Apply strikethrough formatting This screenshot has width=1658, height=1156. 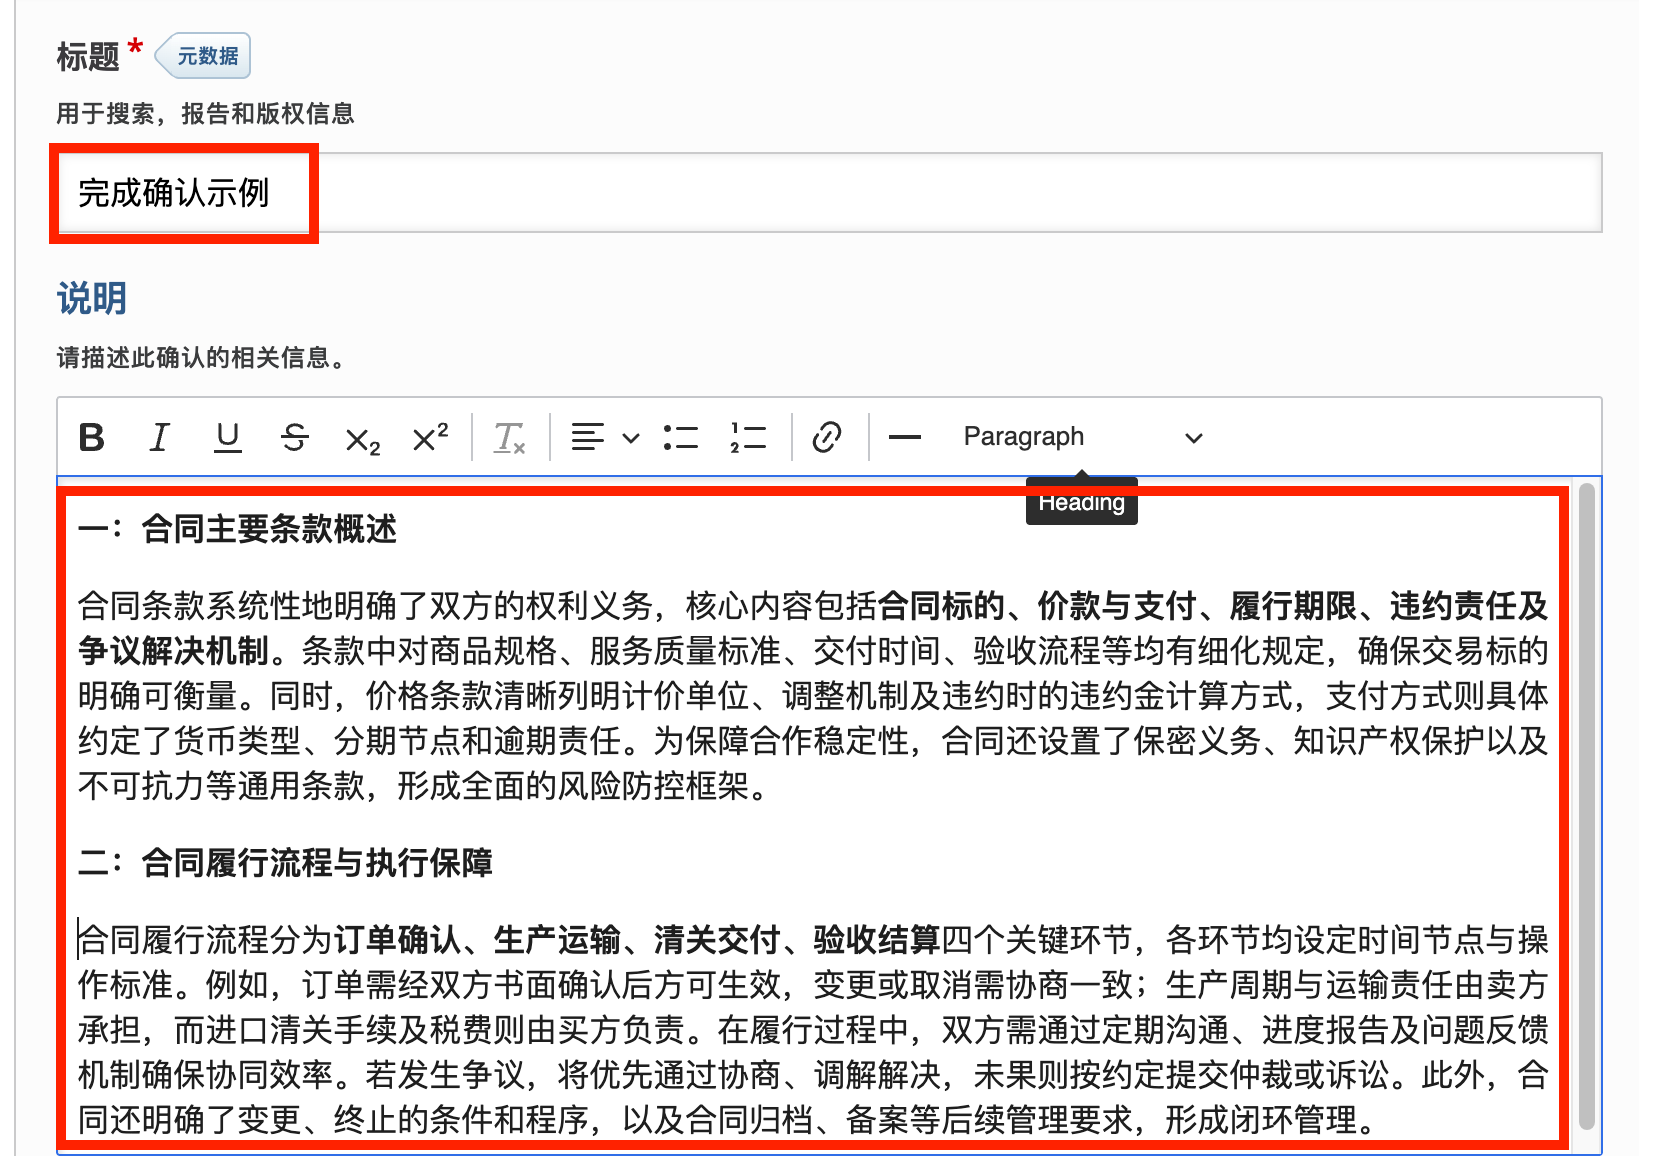(x=295, y=437)
